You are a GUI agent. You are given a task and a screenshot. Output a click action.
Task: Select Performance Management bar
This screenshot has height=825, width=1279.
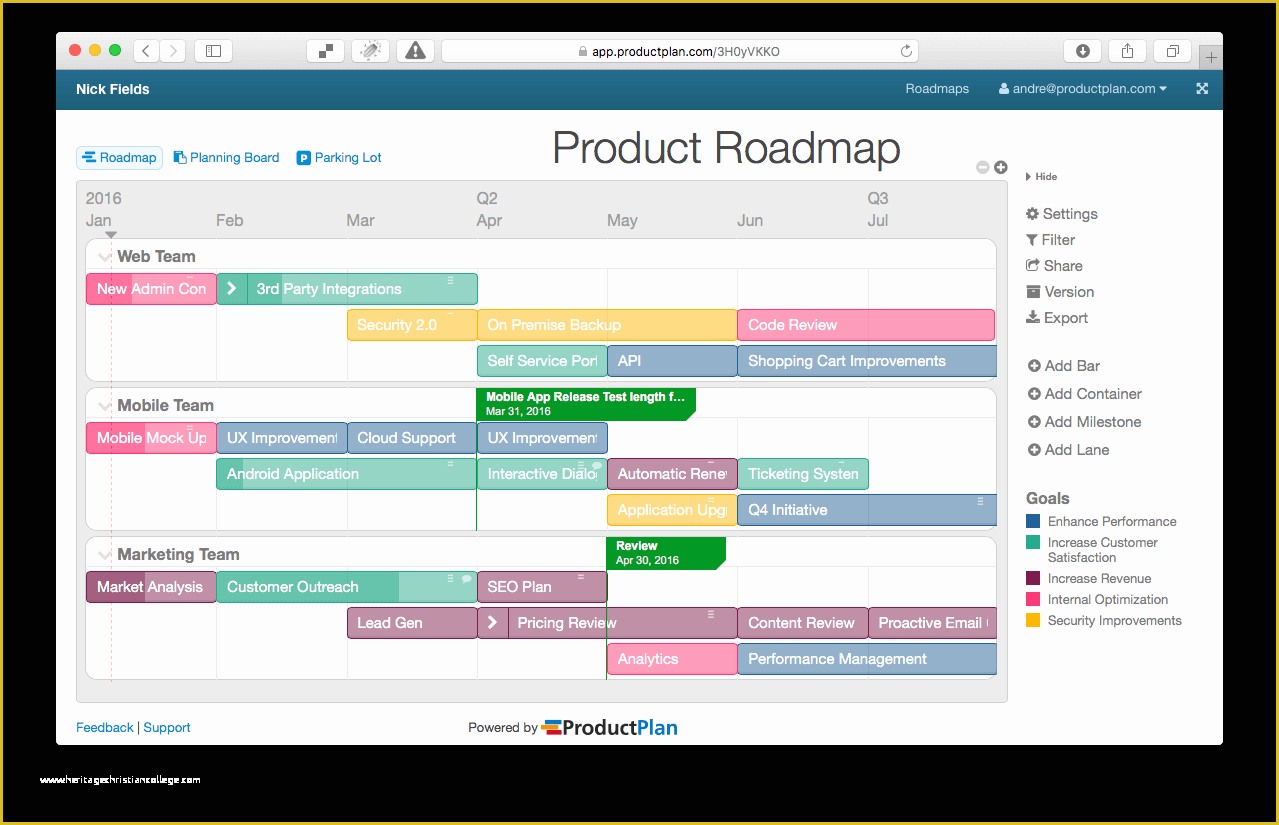tap(867, 659)
